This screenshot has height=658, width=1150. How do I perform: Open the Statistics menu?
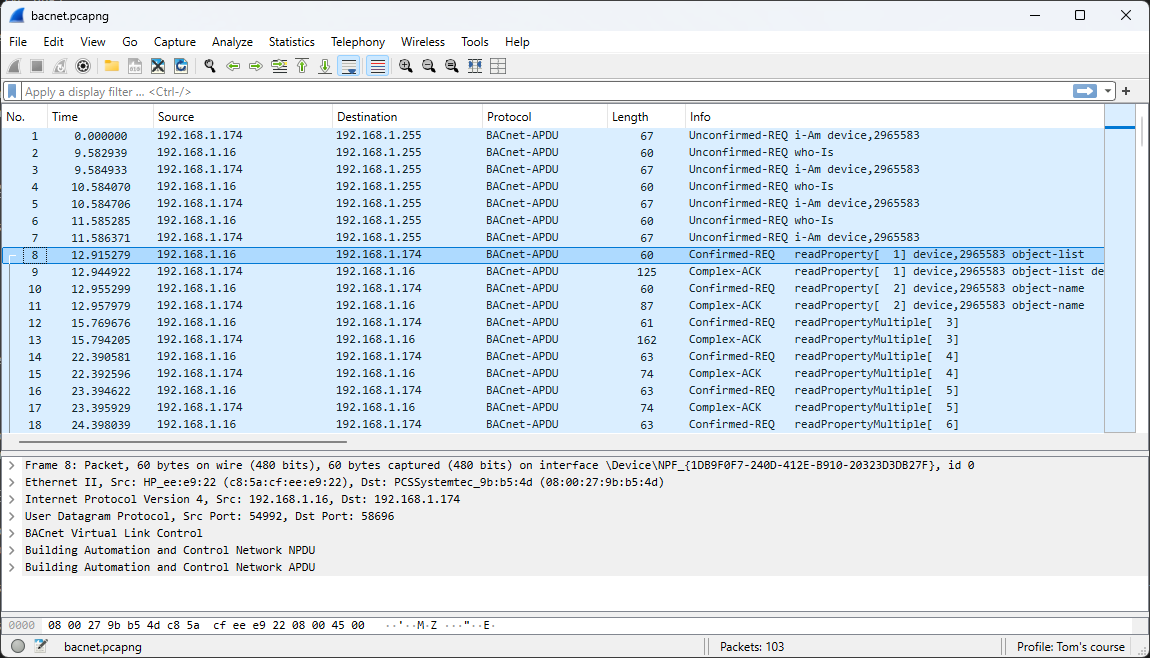291,42
